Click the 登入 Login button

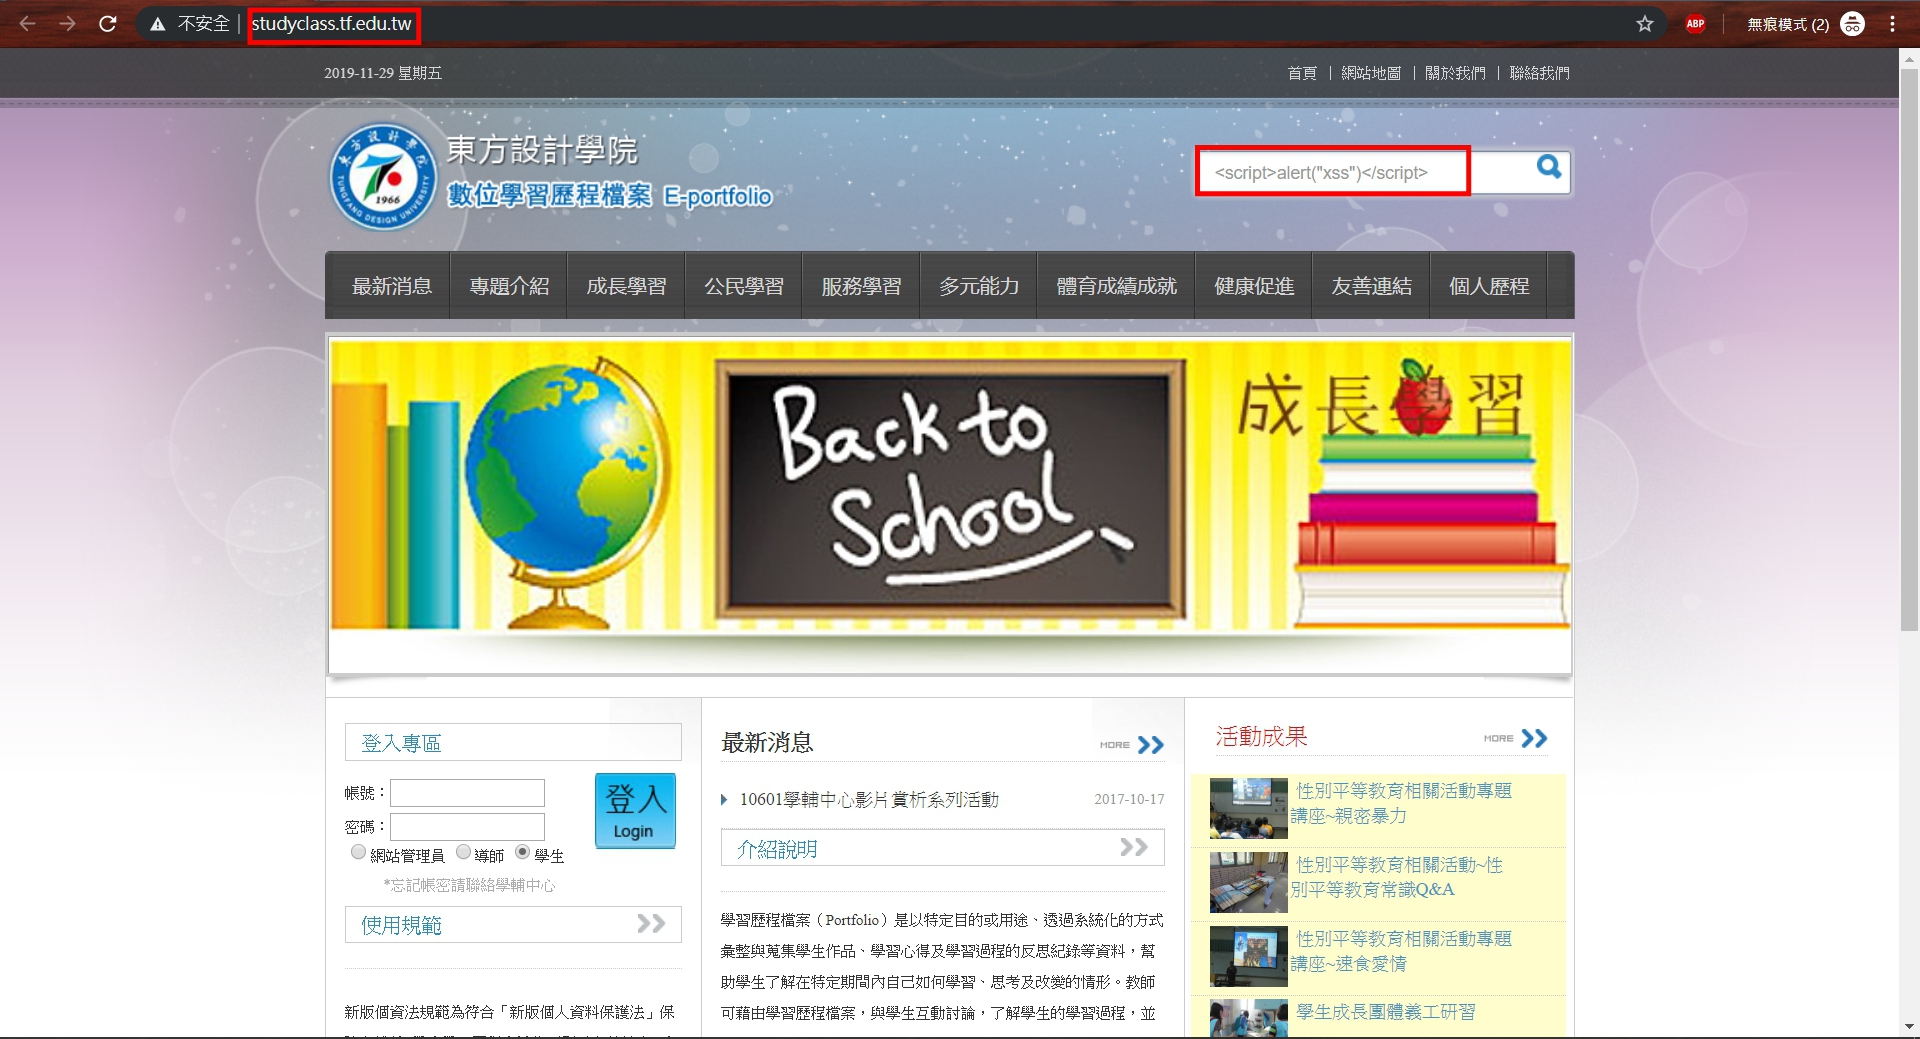tap(635, 810)
